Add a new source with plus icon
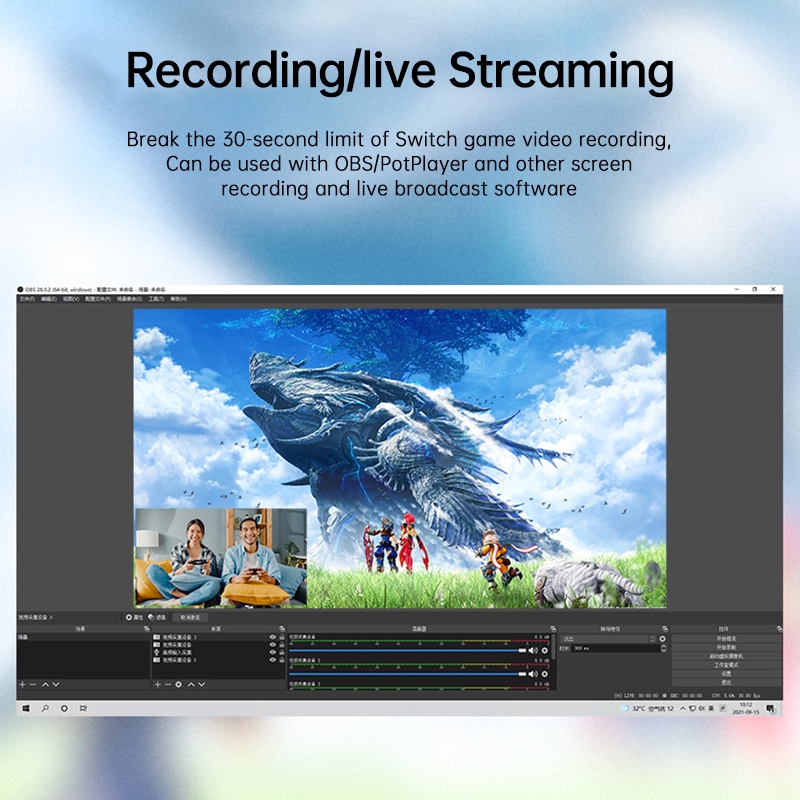Image resolution: width=800 pixels, height=800 pixels. point(156,684)
